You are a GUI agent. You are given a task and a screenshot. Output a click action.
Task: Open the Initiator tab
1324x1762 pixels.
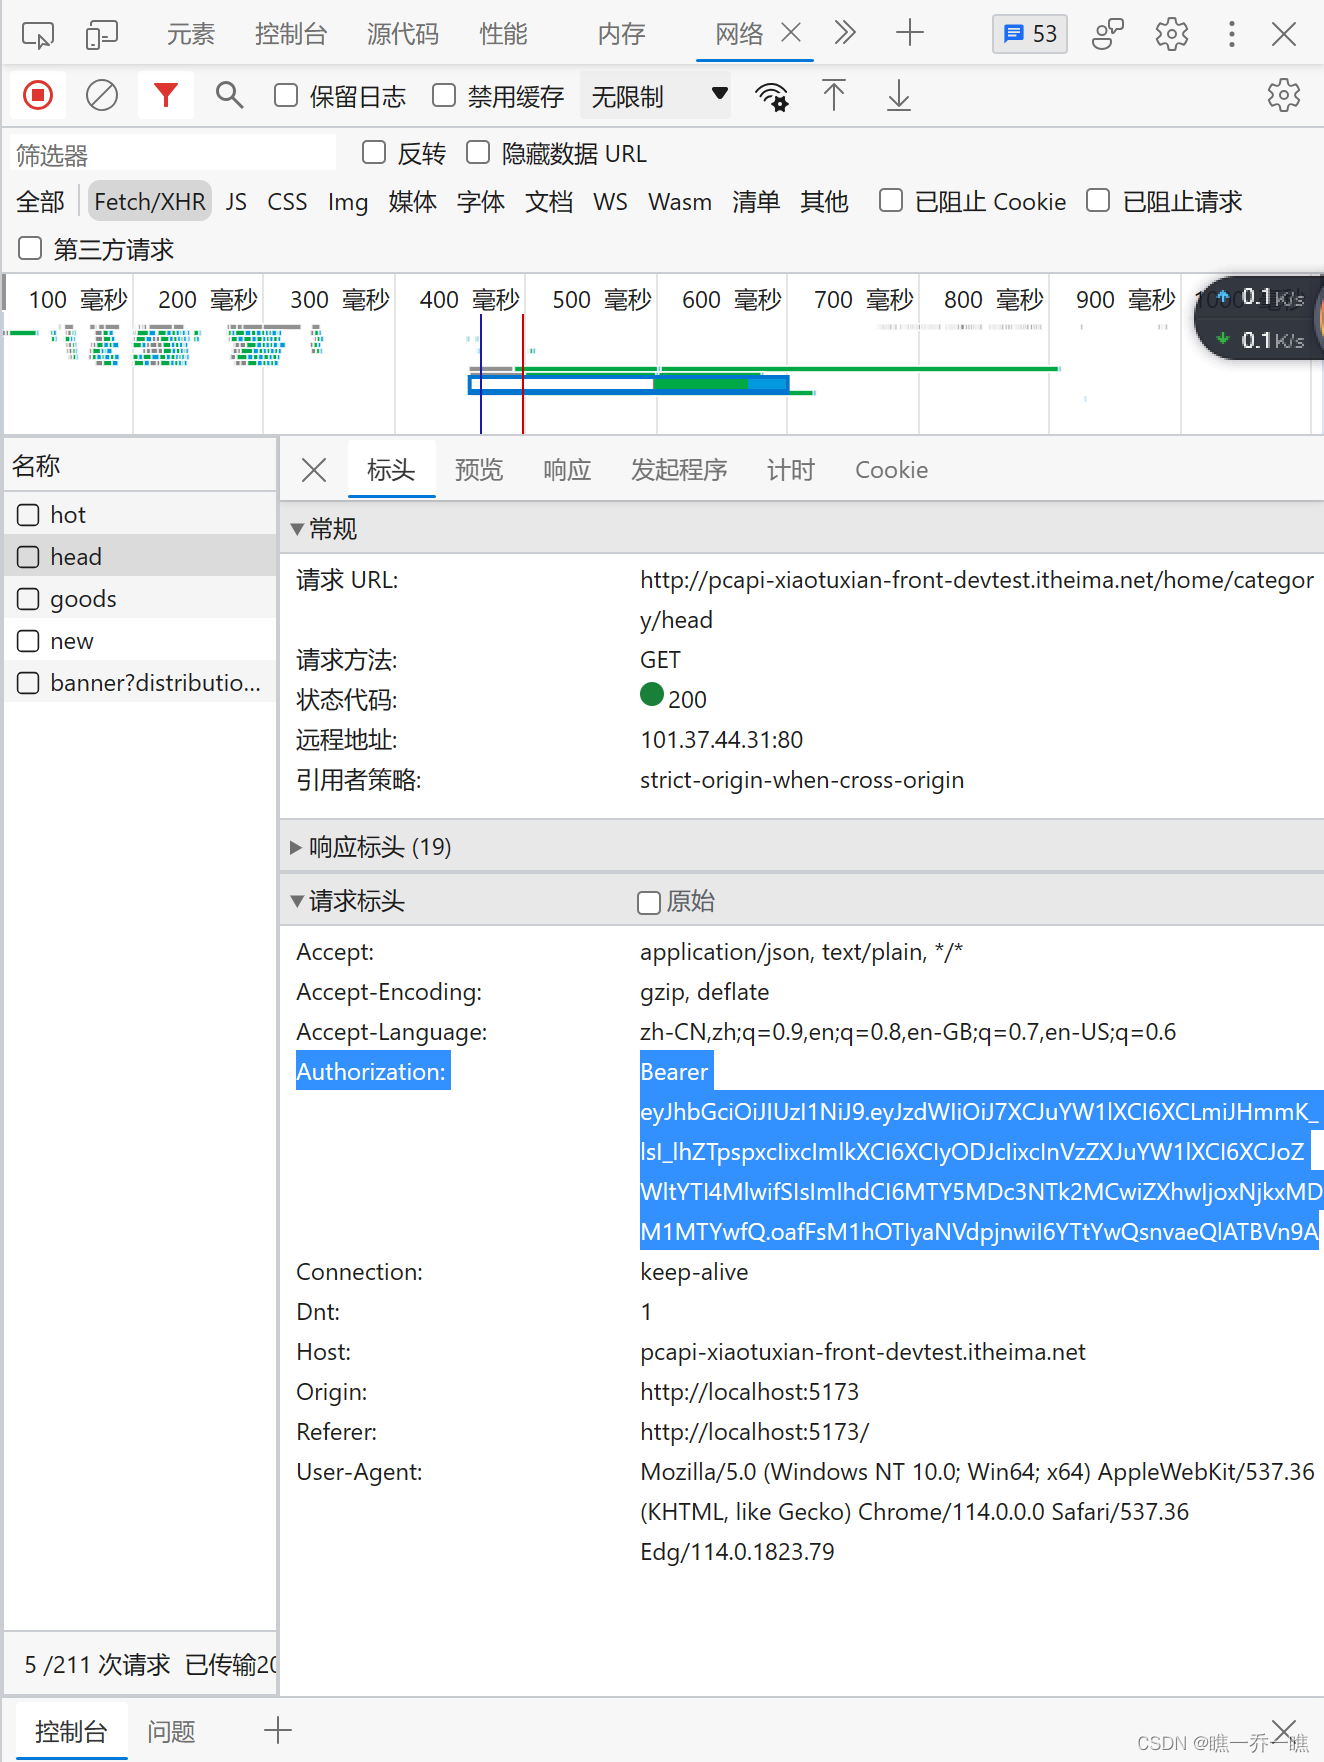coord(679,470)
